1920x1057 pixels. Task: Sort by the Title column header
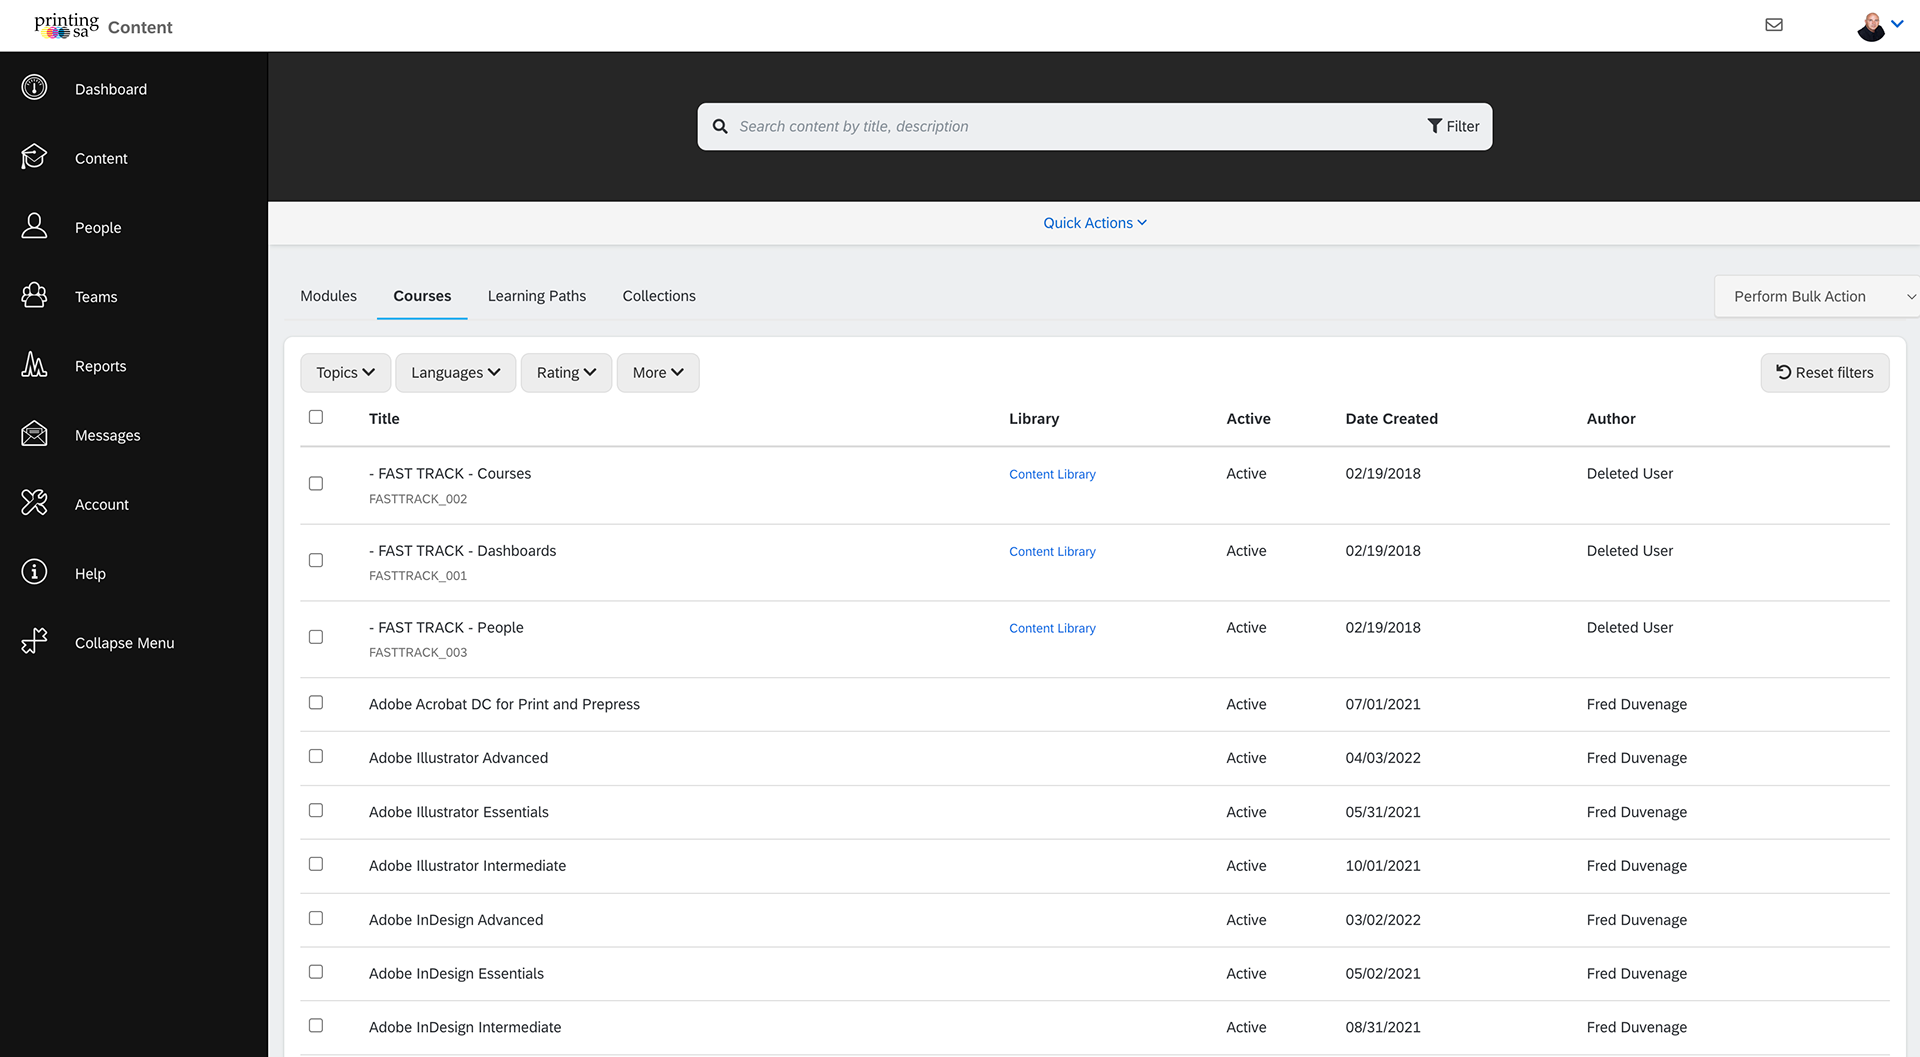[x=384, y=419]
